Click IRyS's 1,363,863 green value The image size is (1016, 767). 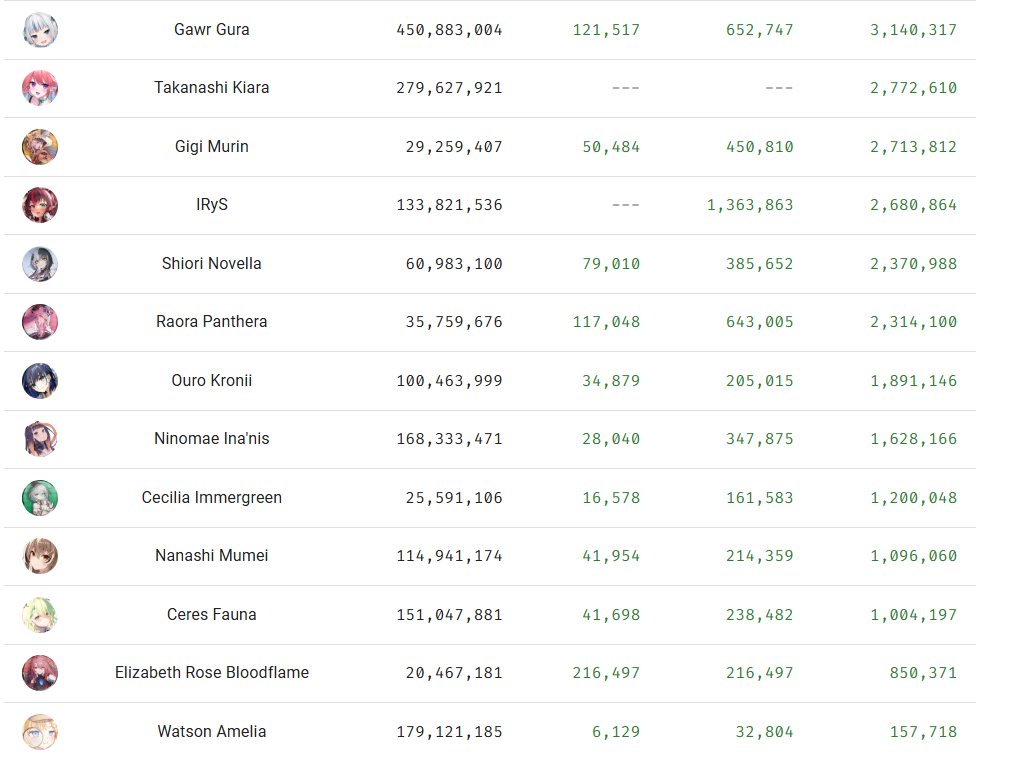750,205
